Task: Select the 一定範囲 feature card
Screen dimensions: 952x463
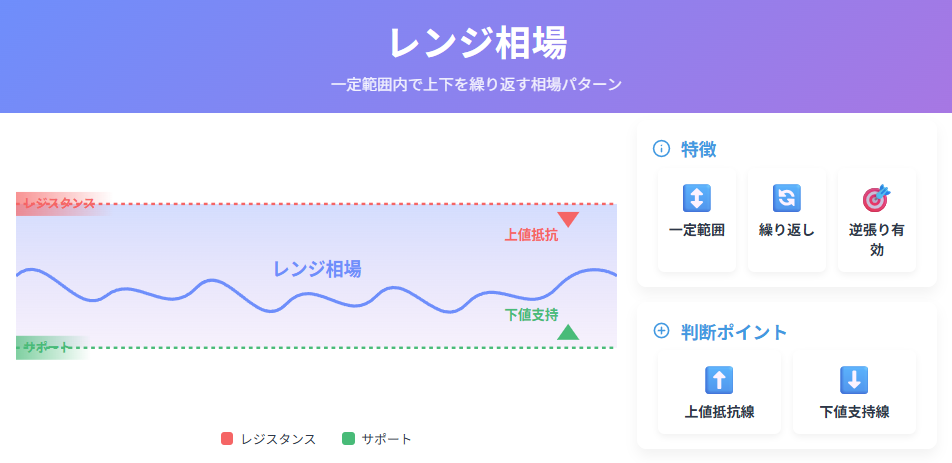Action: click(x=696, y=220)
